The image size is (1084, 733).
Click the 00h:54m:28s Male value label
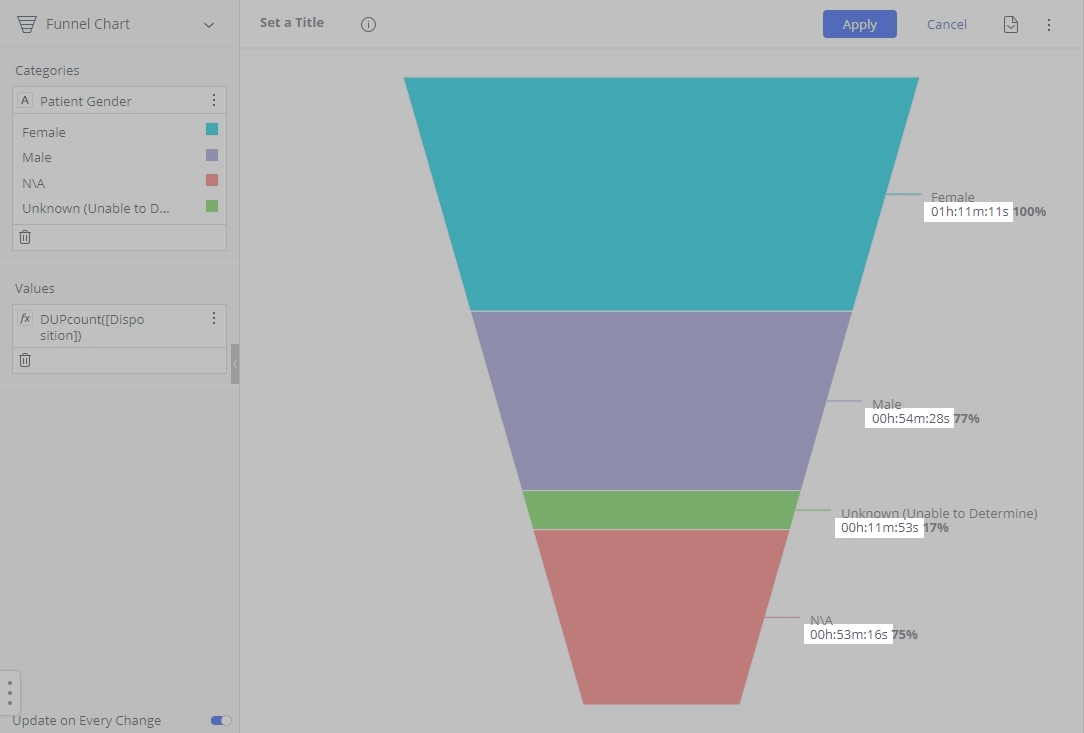point(910,418)
